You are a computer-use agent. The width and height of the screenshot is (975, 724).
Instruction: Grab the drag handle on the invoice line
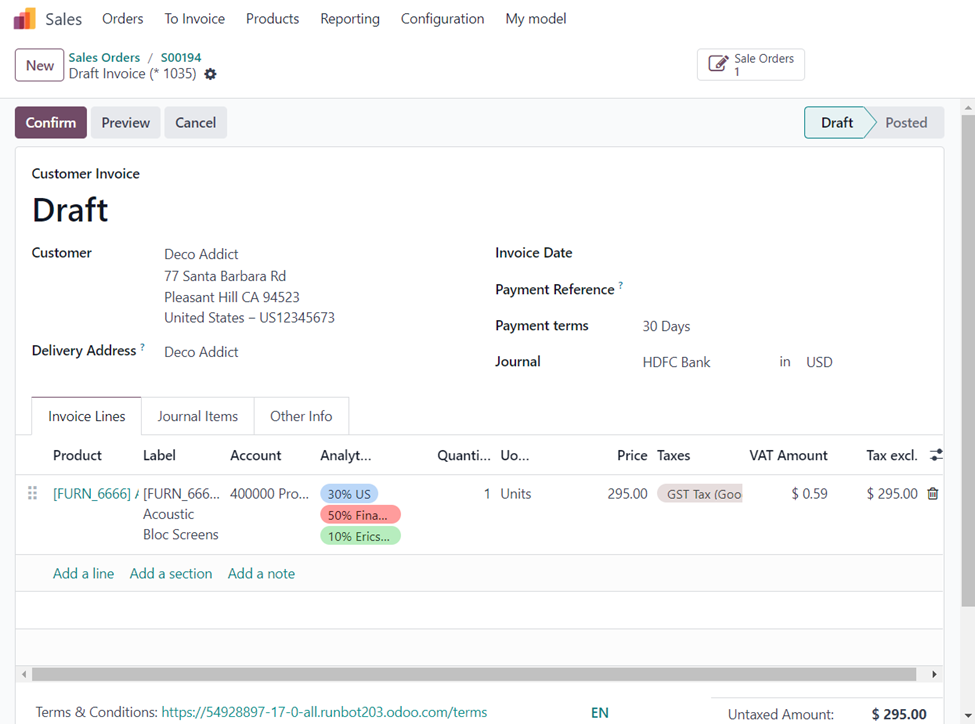pos(32,494)
